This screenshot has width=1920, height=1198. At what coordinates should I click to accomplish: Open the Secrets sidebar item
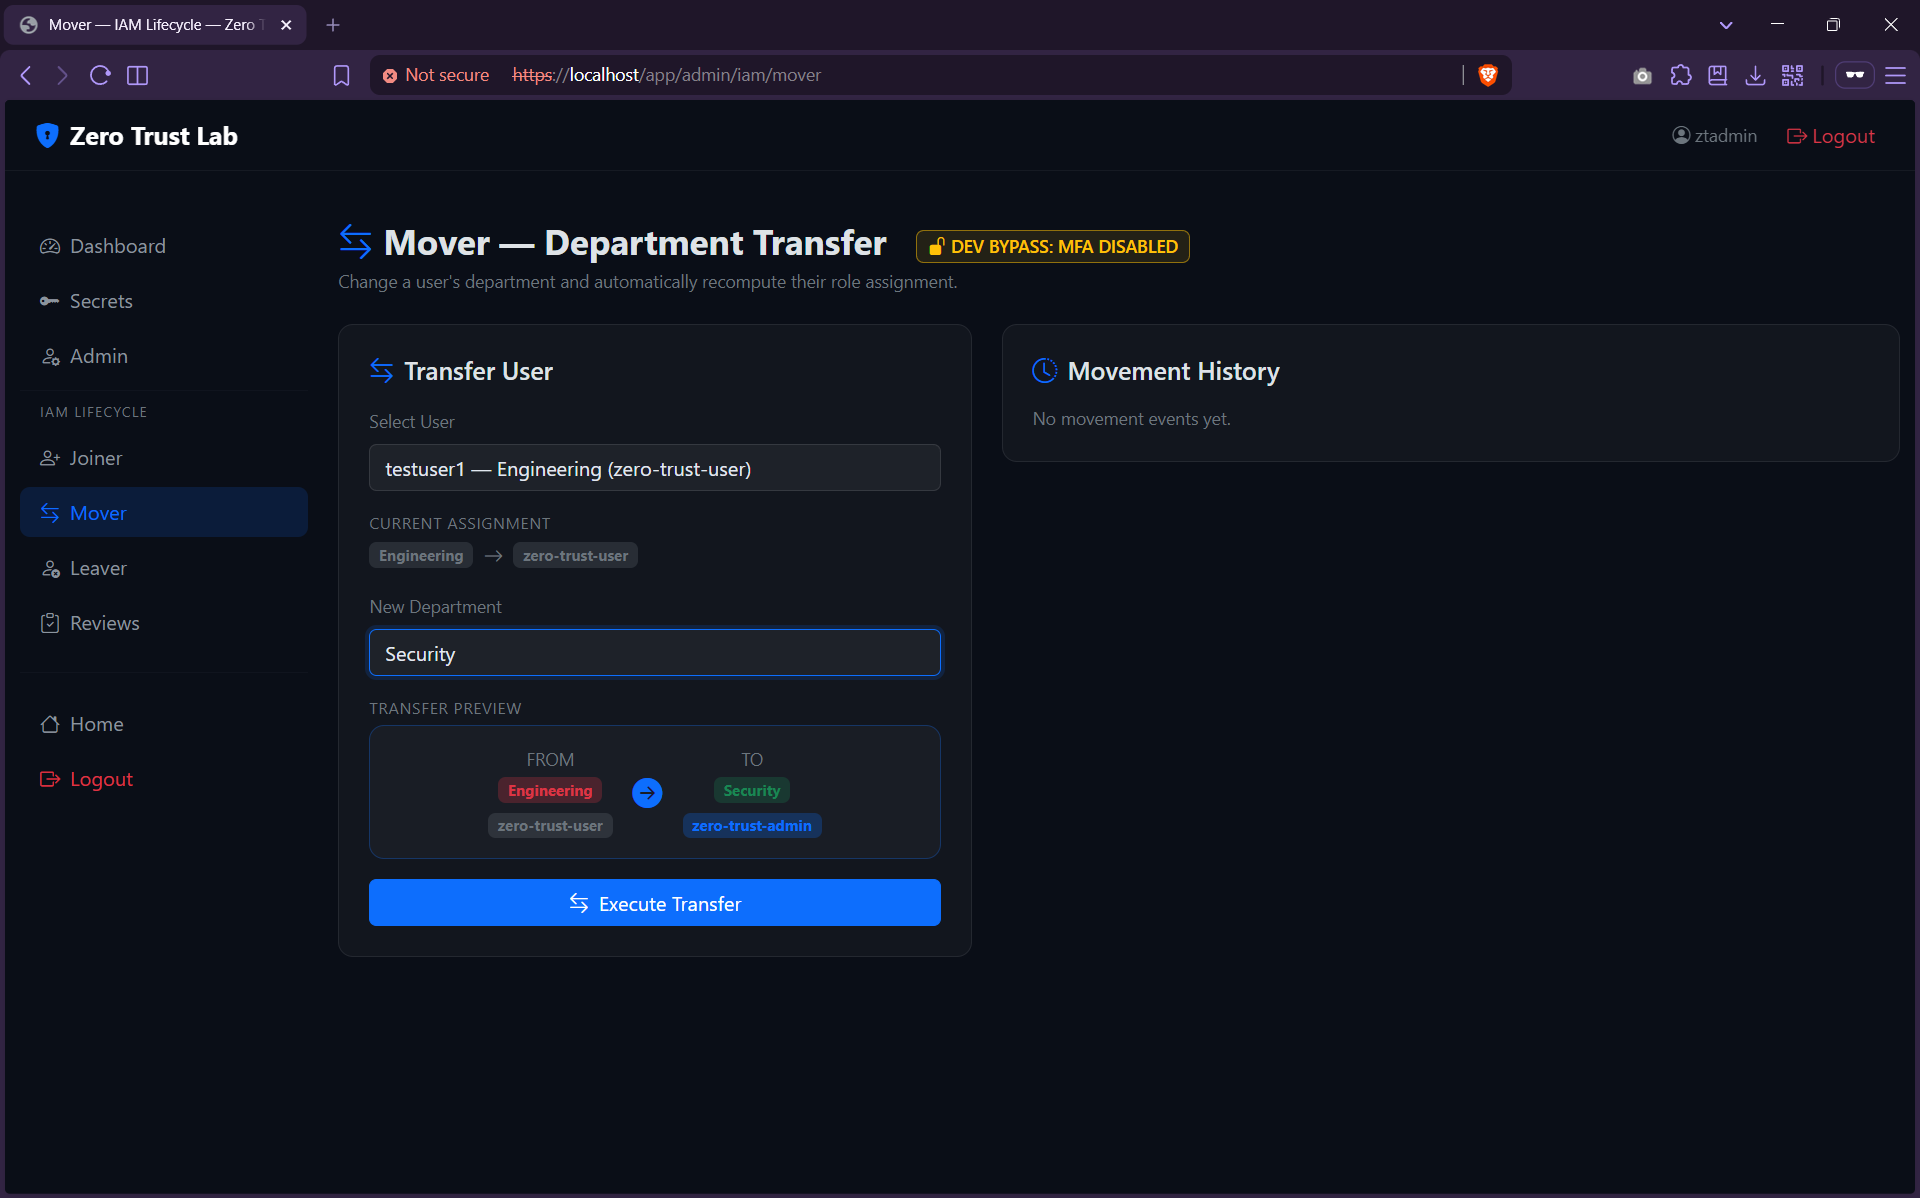pyautogui.click(x=100, y=301)
